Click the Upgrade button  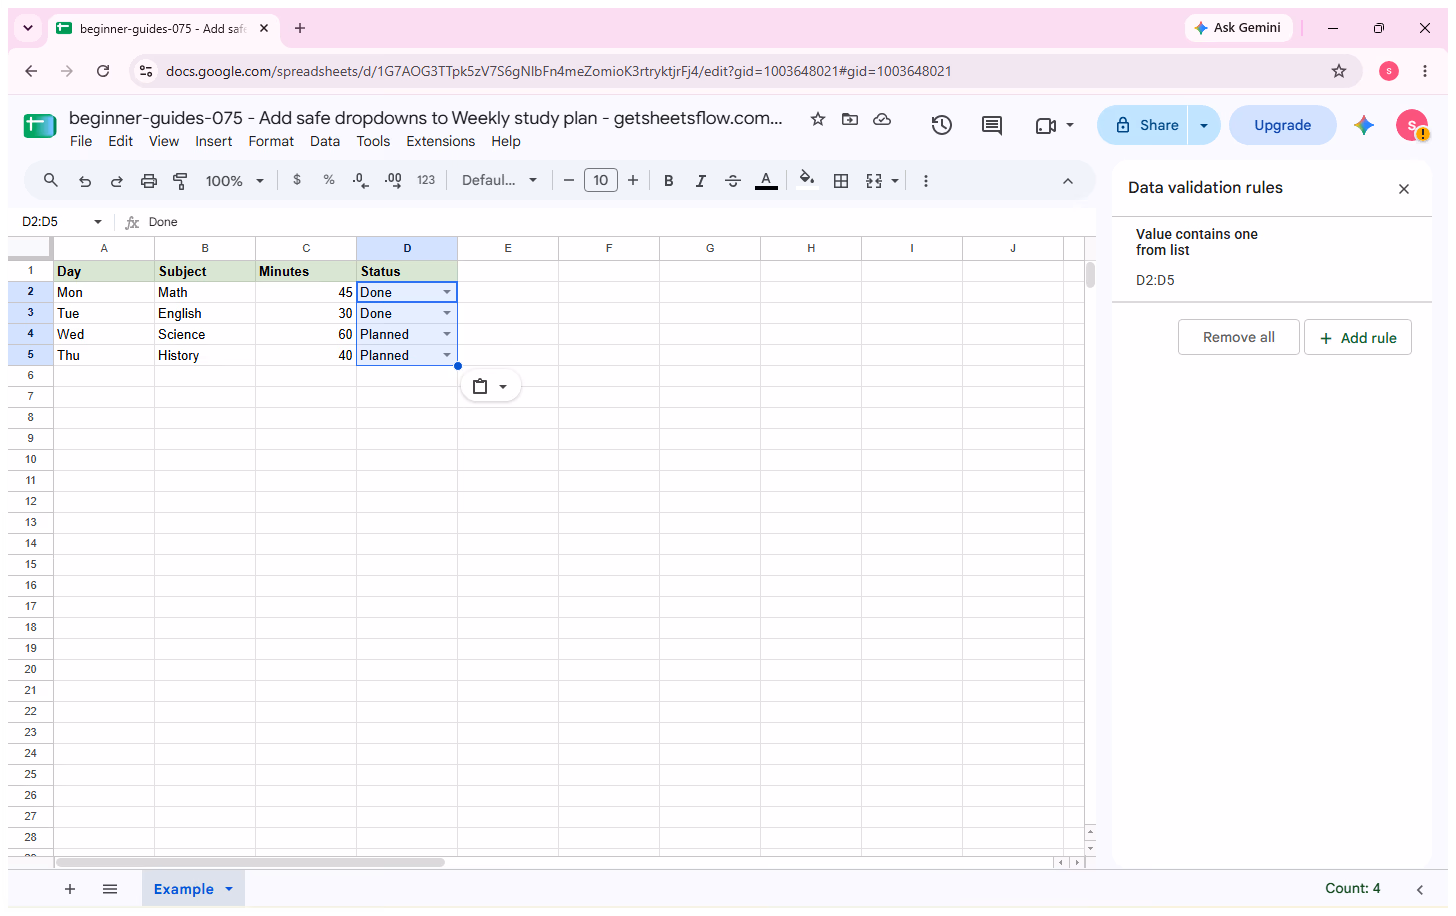[x=1283, y=125]
